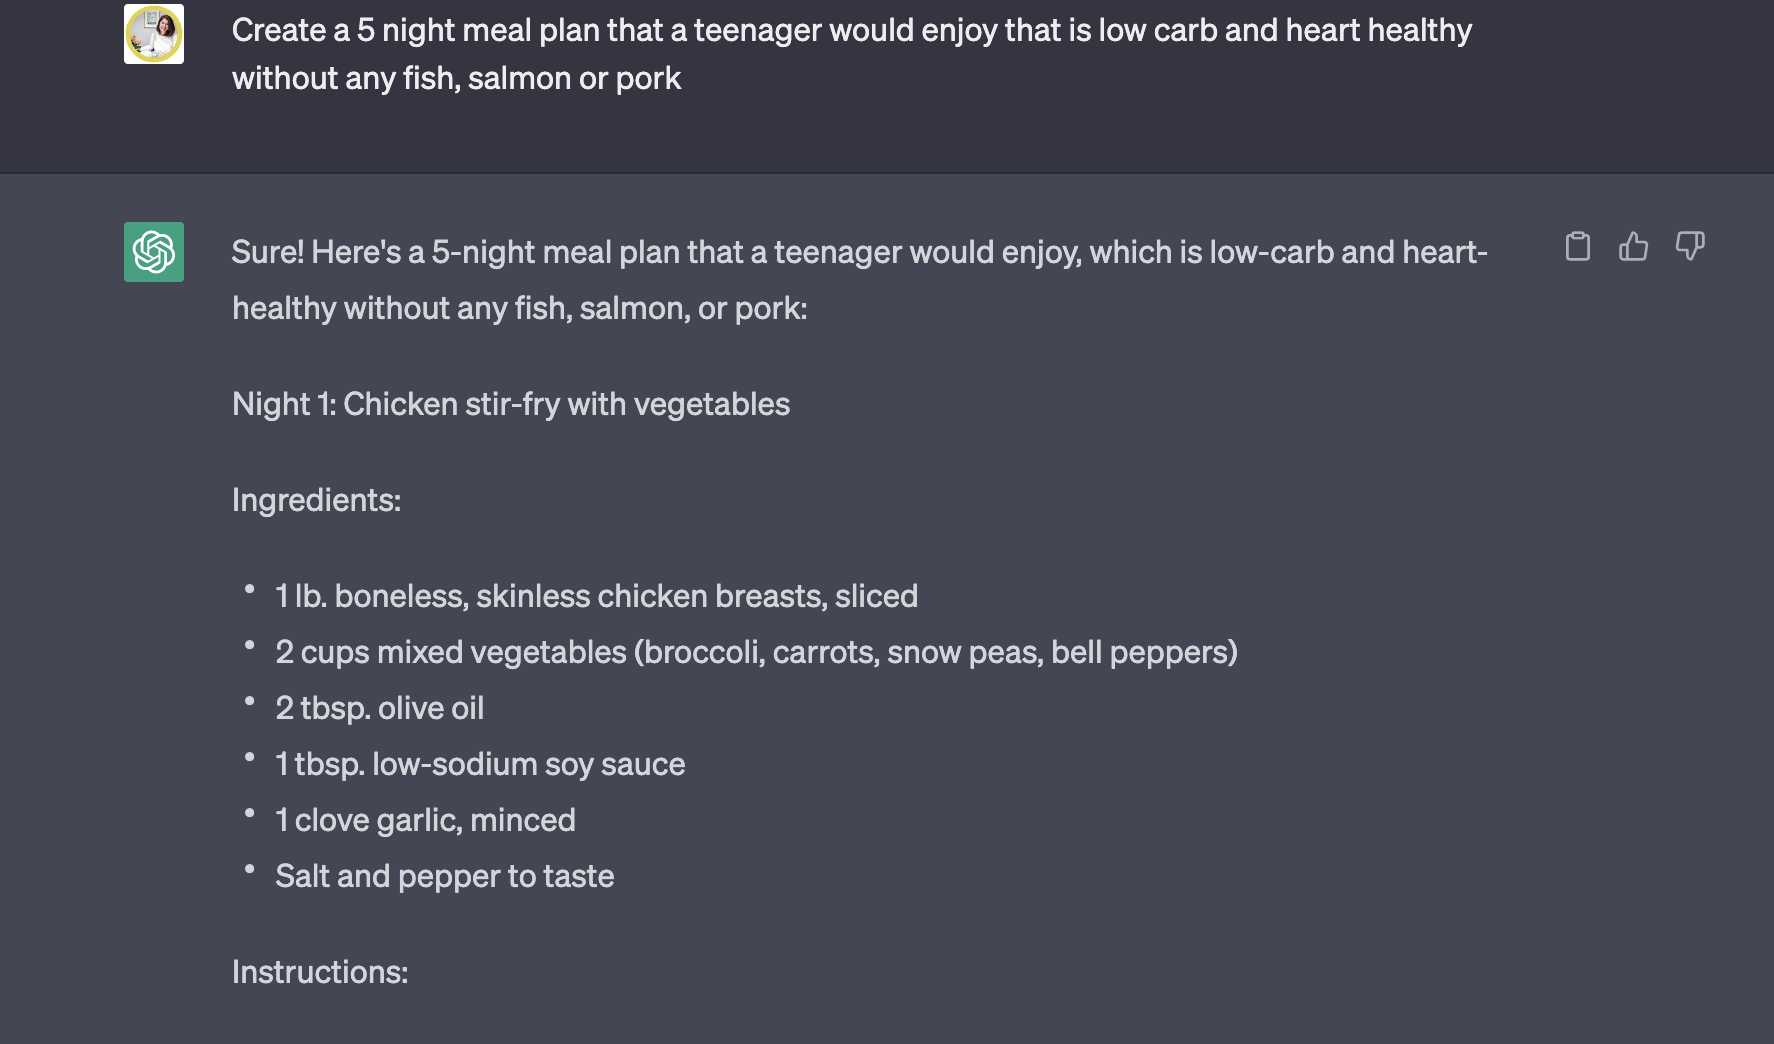Click the mixed vegetables ingredient line
The image size is (1774, 1044).
756,652
